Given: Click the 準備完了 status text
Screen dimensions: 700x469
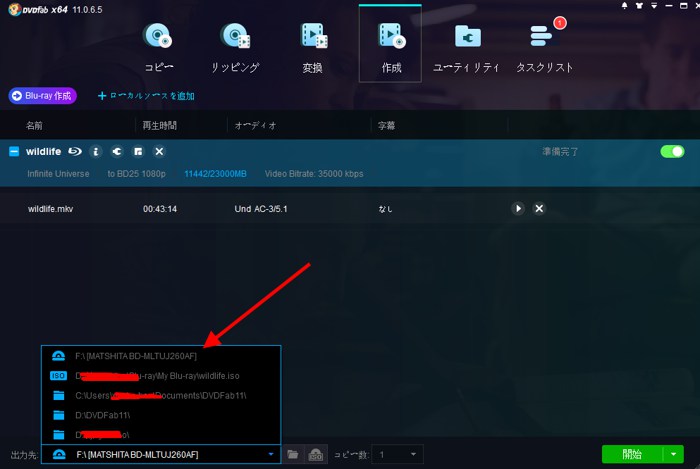Looking at the screenshot, I should 560,152.
